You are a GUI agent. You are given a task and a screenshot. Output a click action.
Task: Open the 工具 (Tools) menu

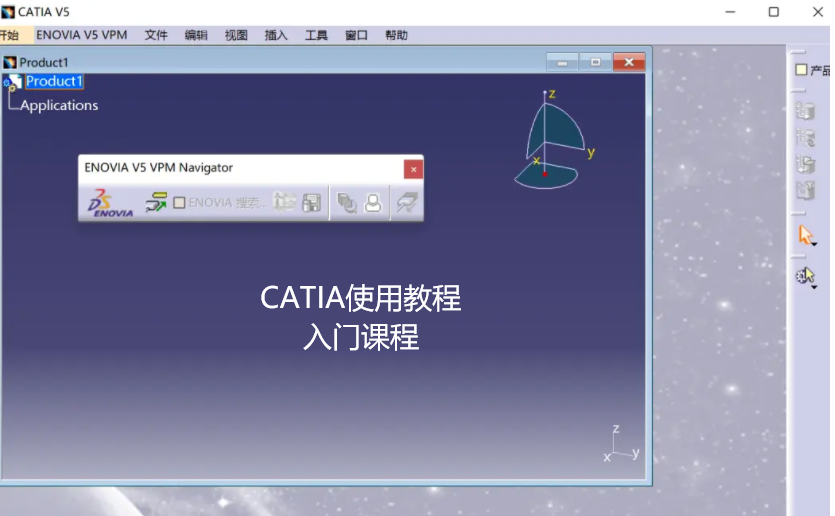316,35
